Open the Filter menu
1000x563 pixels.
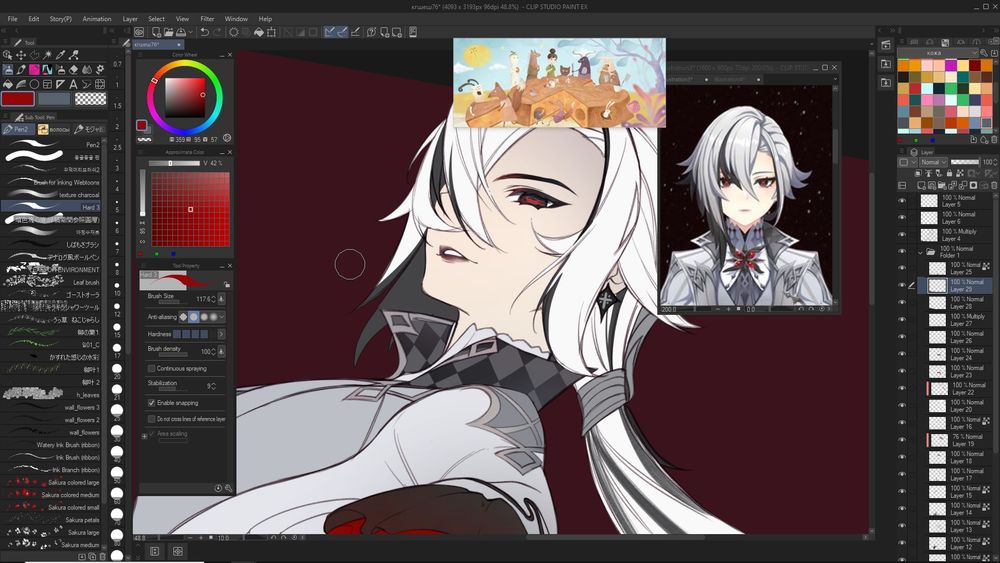pos(207,18)
